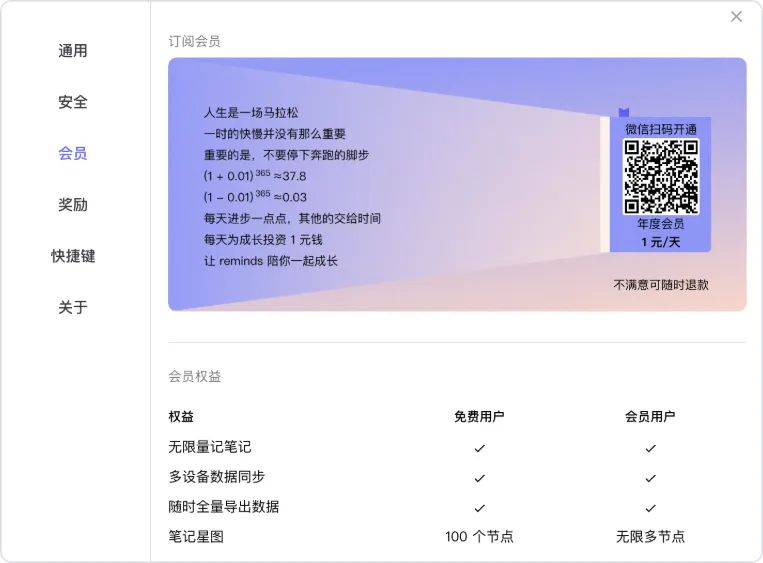
Task: Click the 让 reminds 陪你一起成长 line
Action: tap(271, 261)
